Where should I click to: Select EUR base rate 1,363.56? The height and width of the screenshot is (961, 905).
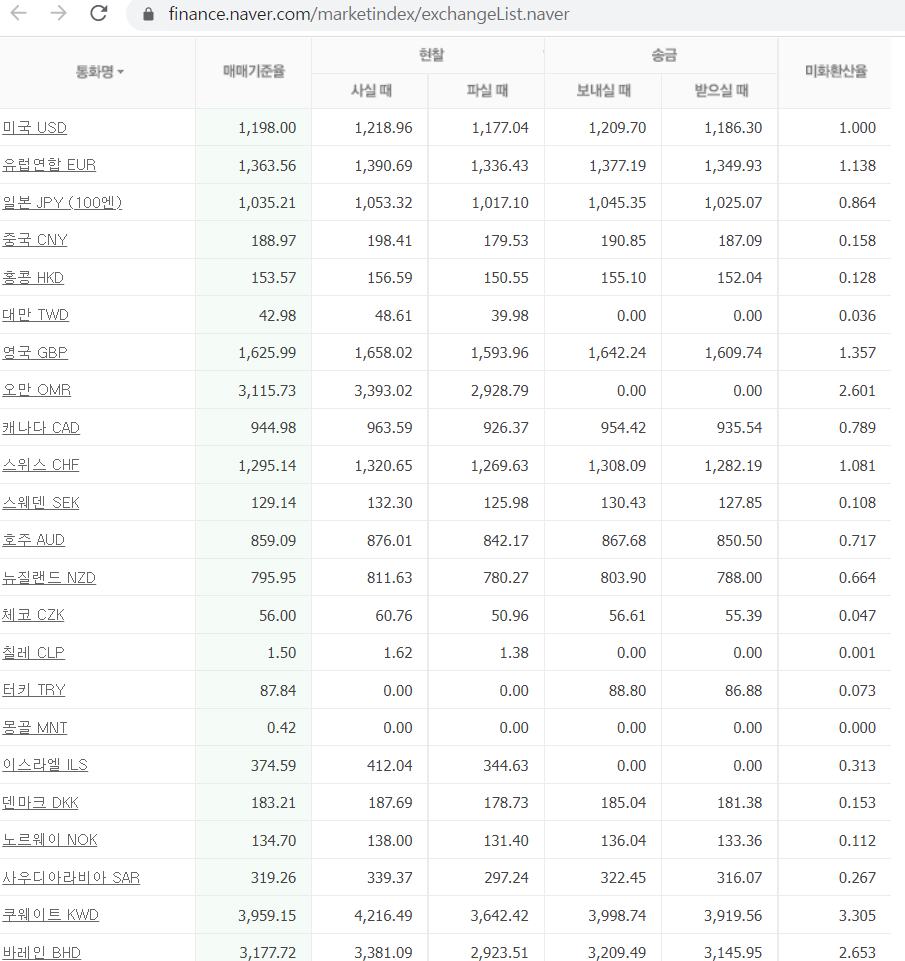click(x=267, y=165)
